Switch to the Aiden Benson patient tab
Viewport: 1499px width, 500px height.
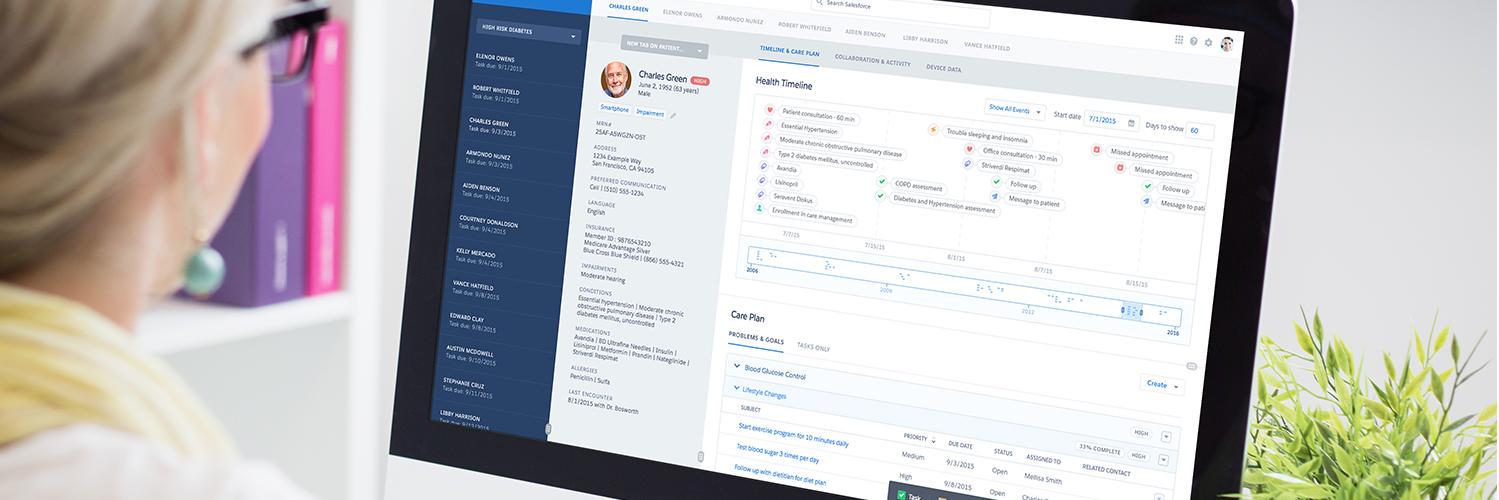[x=866, y=33]
